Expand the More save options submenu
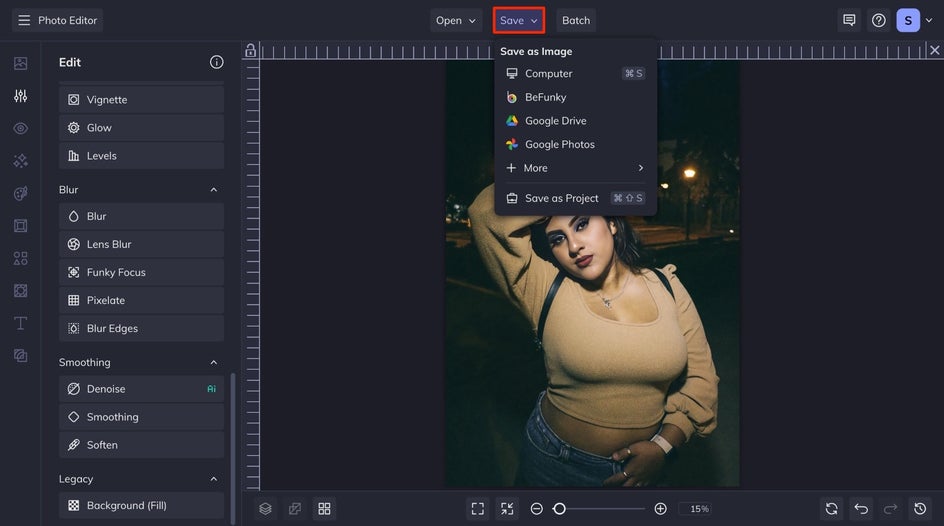The width and height of the screenshot is (944, 526). click(575, 168)
